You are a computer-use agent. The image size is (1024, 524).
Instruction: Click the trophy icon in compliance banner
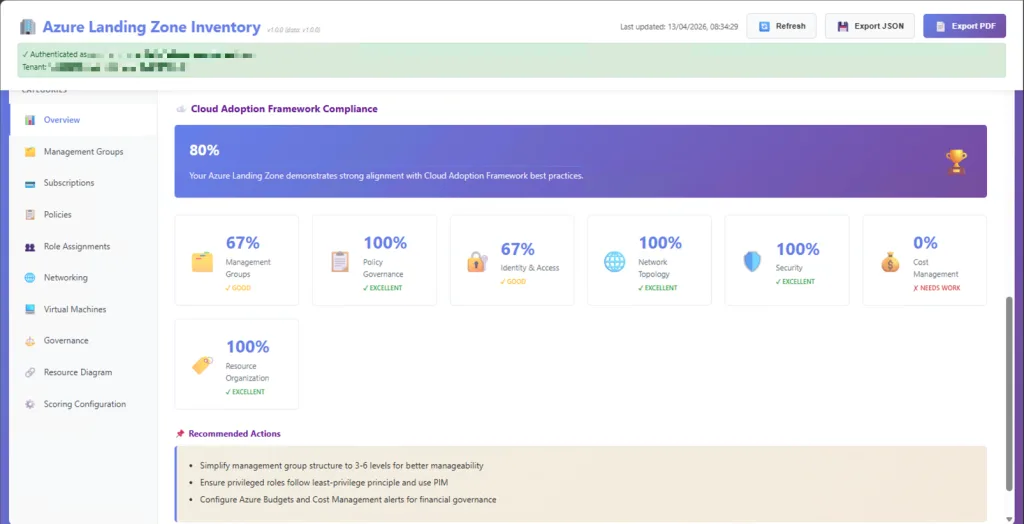pos(956,161)
